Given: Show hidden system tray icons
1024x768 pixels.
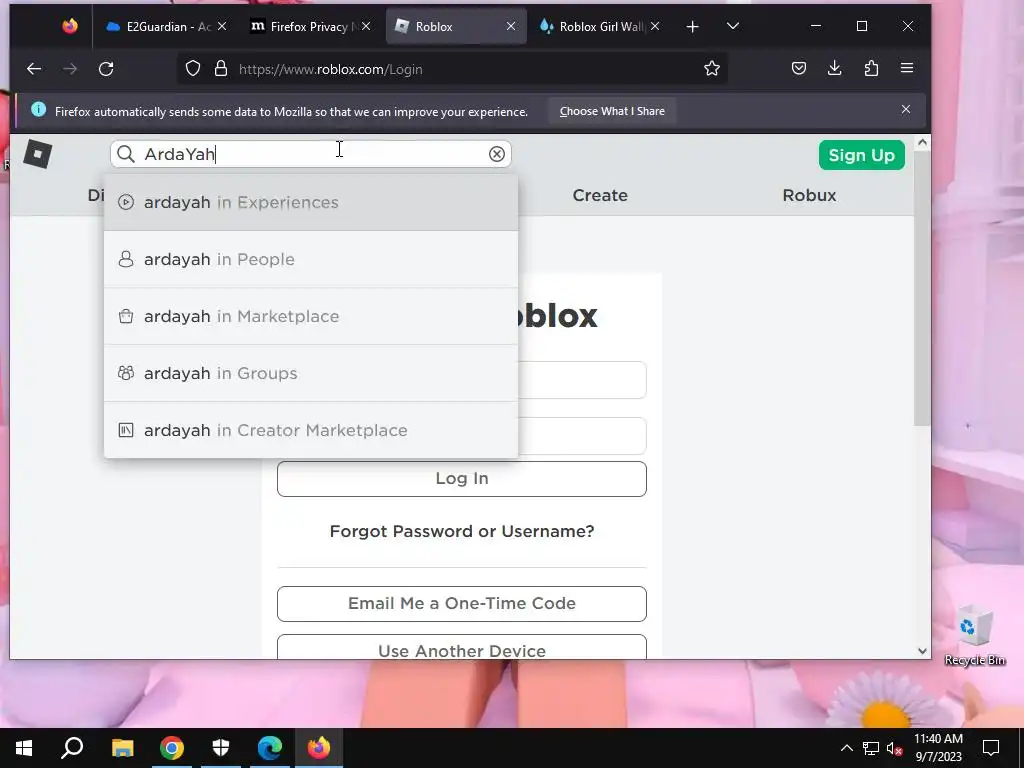Looking at the screenshot, I should point(846,748).
